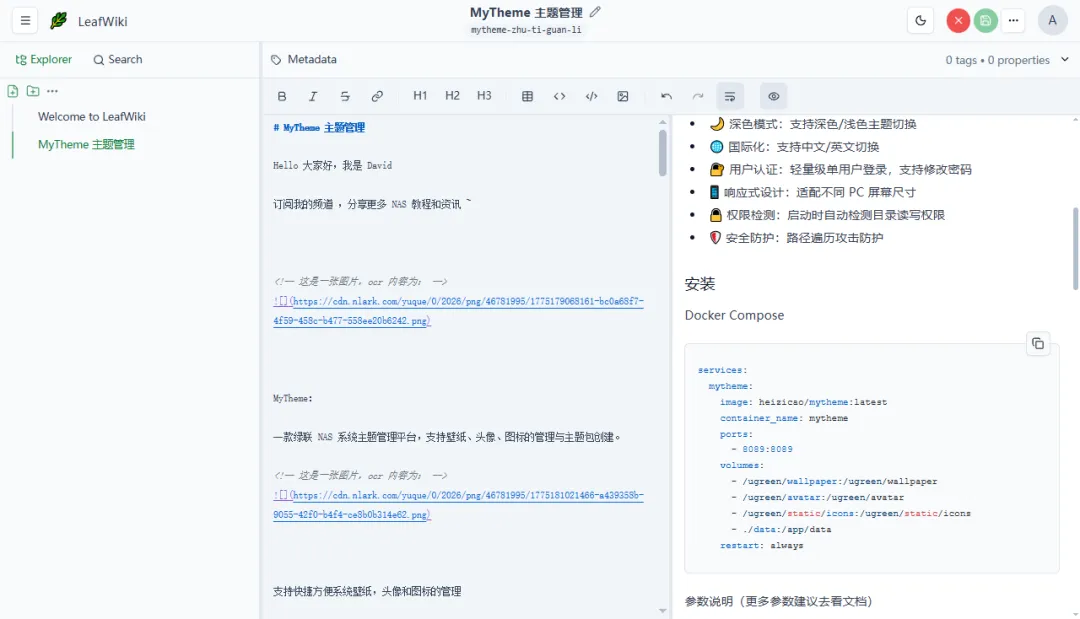Click line 订阅我的频道 in editor

372,204
